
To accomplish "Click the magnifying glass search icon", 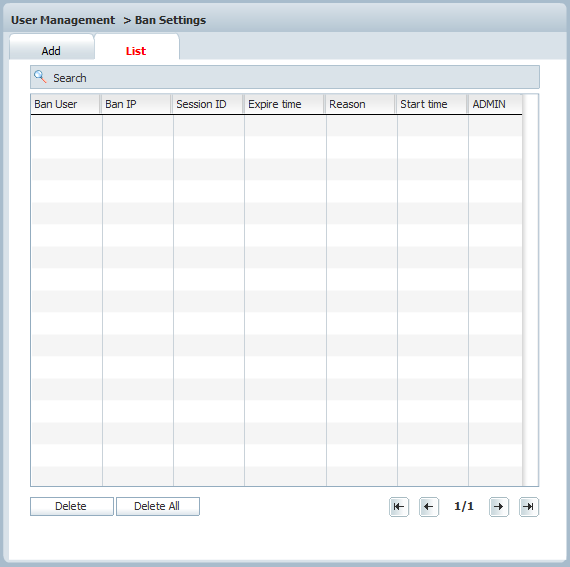I will pyautogui.click(x=40, y=77).
